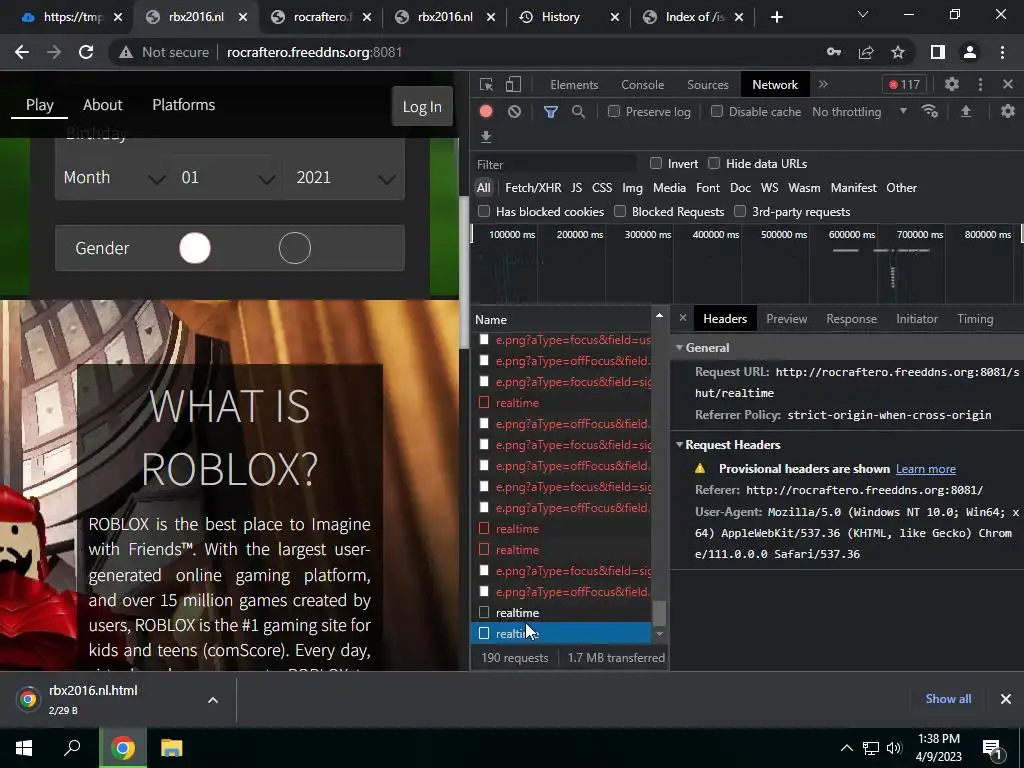Filter requests by Fetch/XHR
This screenshot has width=1024, height=768.
(533, 187)
